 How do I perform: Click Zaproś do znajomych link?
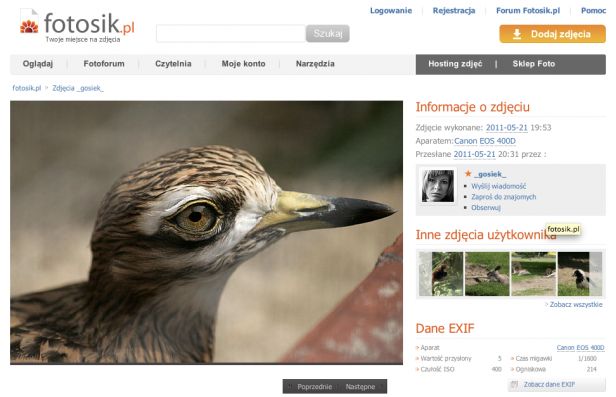pyautogui.click(x=504, y=197)
